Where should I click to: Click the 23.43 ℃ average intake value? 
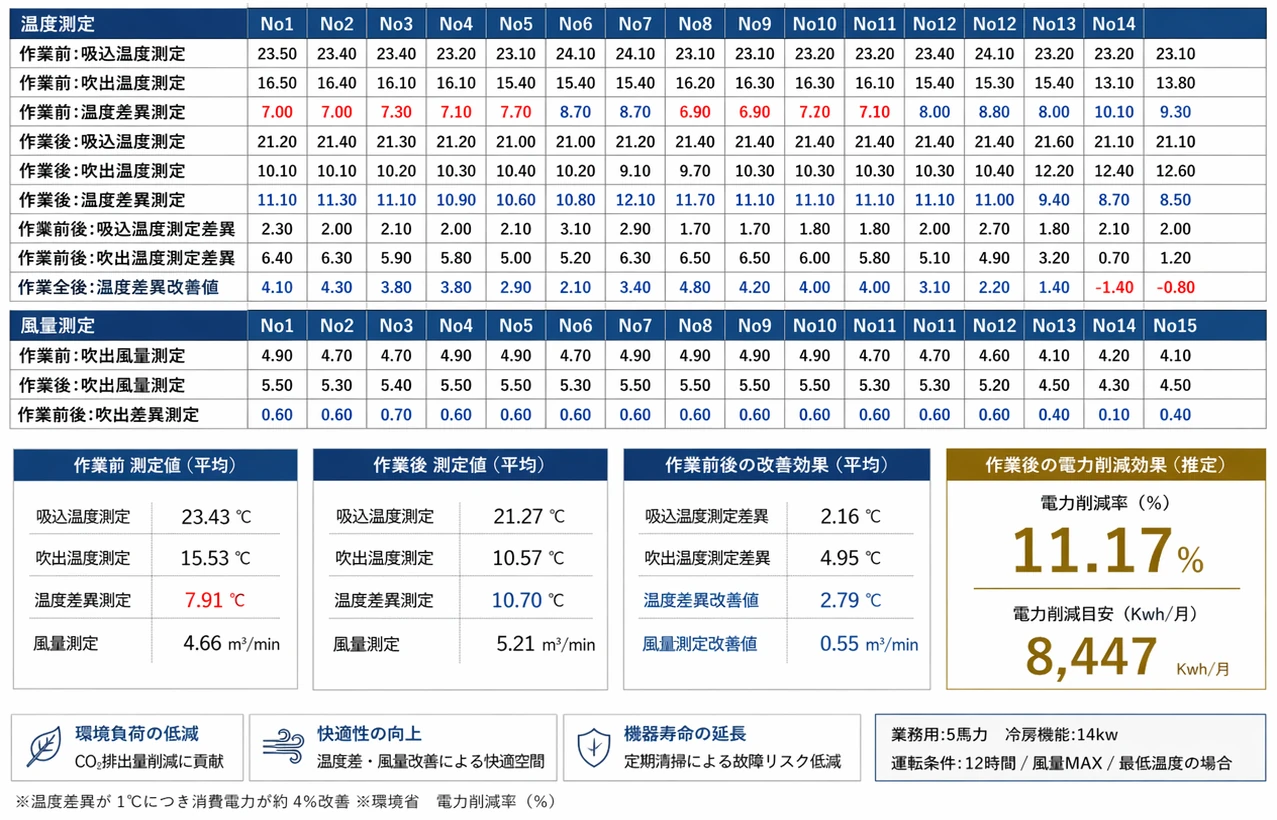coord(216,517)
